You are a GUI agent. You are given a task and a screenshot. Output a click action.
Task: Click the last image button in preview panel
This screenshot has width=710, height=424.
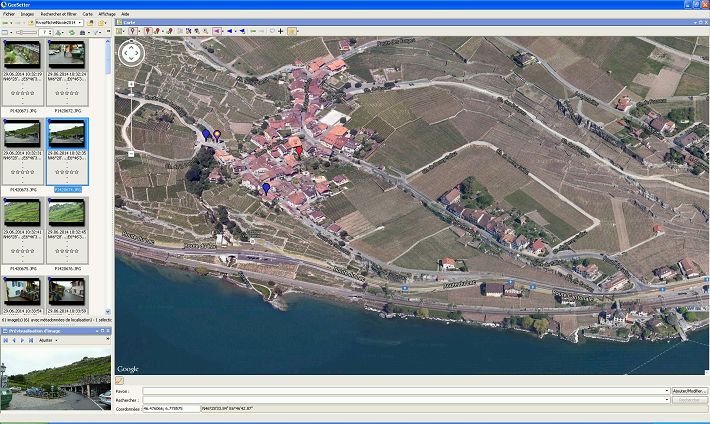(x=32, y=340)
